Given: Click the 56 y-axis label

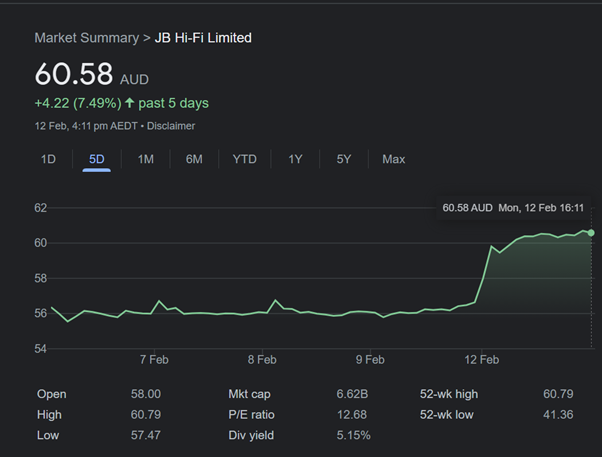Looking at the screenshot, I should [41, 313].
